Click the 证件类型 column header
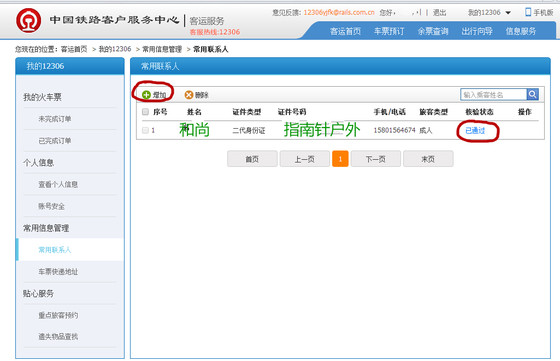Viewport: 560px width, 361px height. coord(247,112)
